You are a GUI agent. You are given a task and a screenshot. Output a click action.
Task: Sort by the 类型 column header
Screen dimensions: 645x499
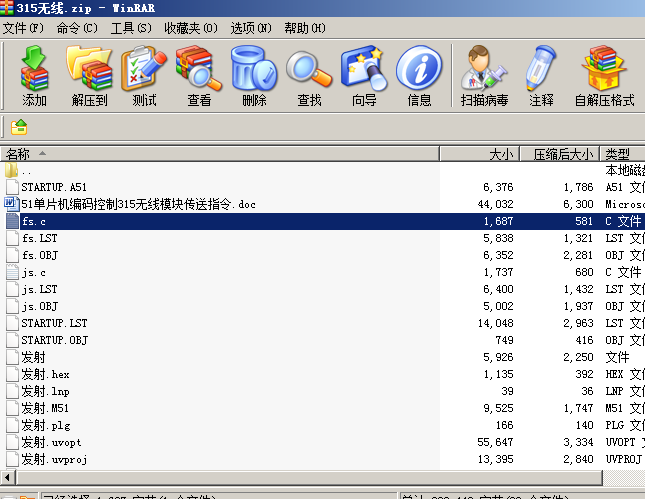click(622, 154)
